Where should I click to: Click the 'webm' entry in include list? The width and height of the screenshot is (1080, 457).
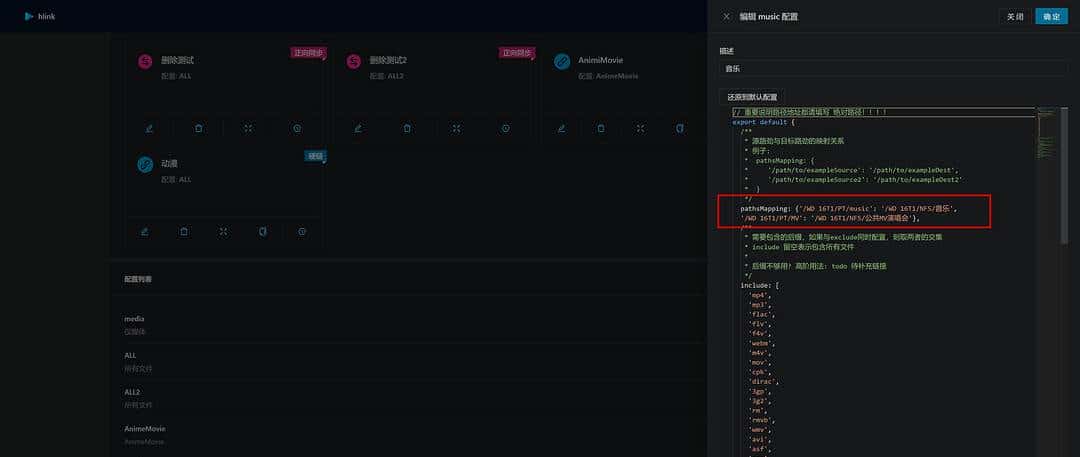coord(762,343)
